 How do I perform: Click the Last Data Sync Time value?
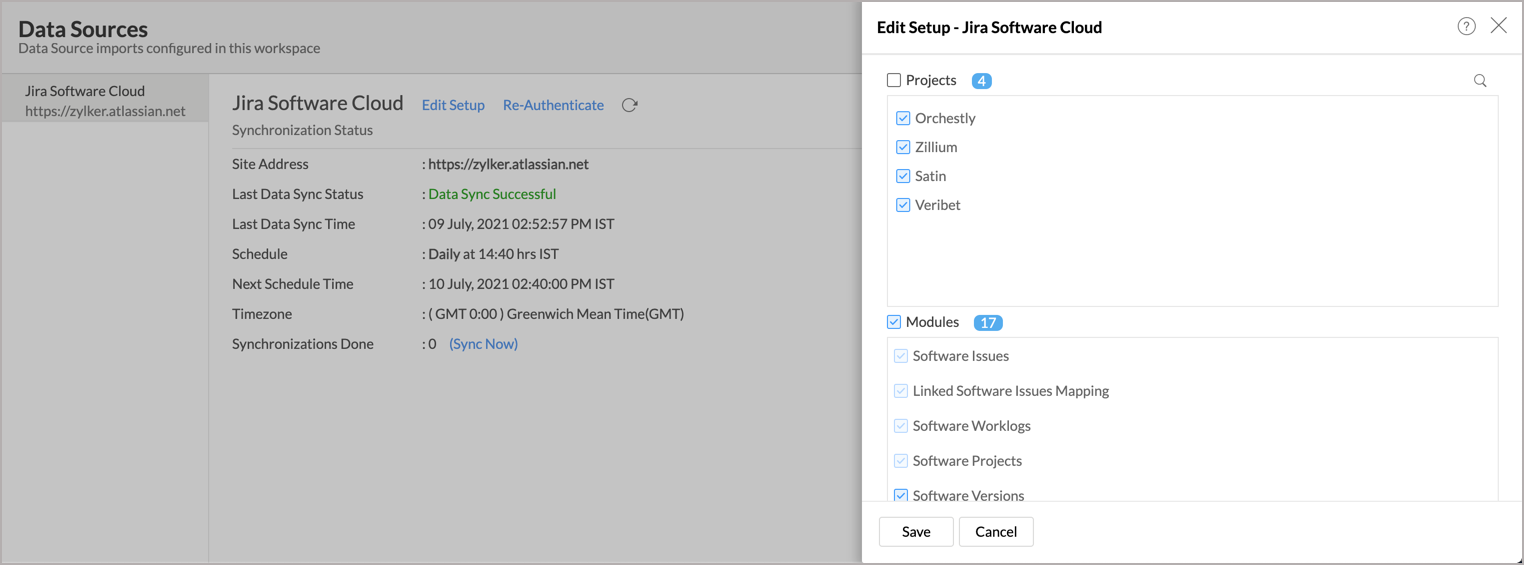(521, 224)
